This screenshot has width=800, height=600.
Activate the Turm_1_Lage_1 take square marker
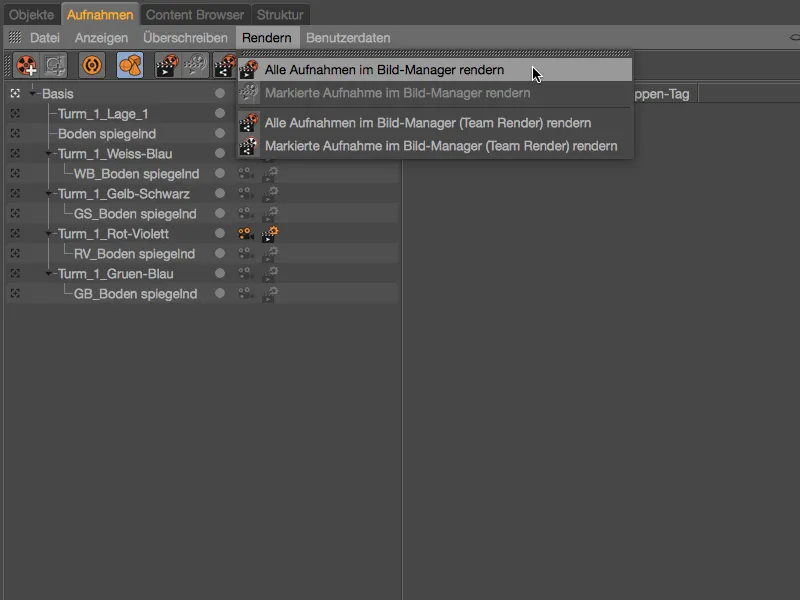pos(15,113)
